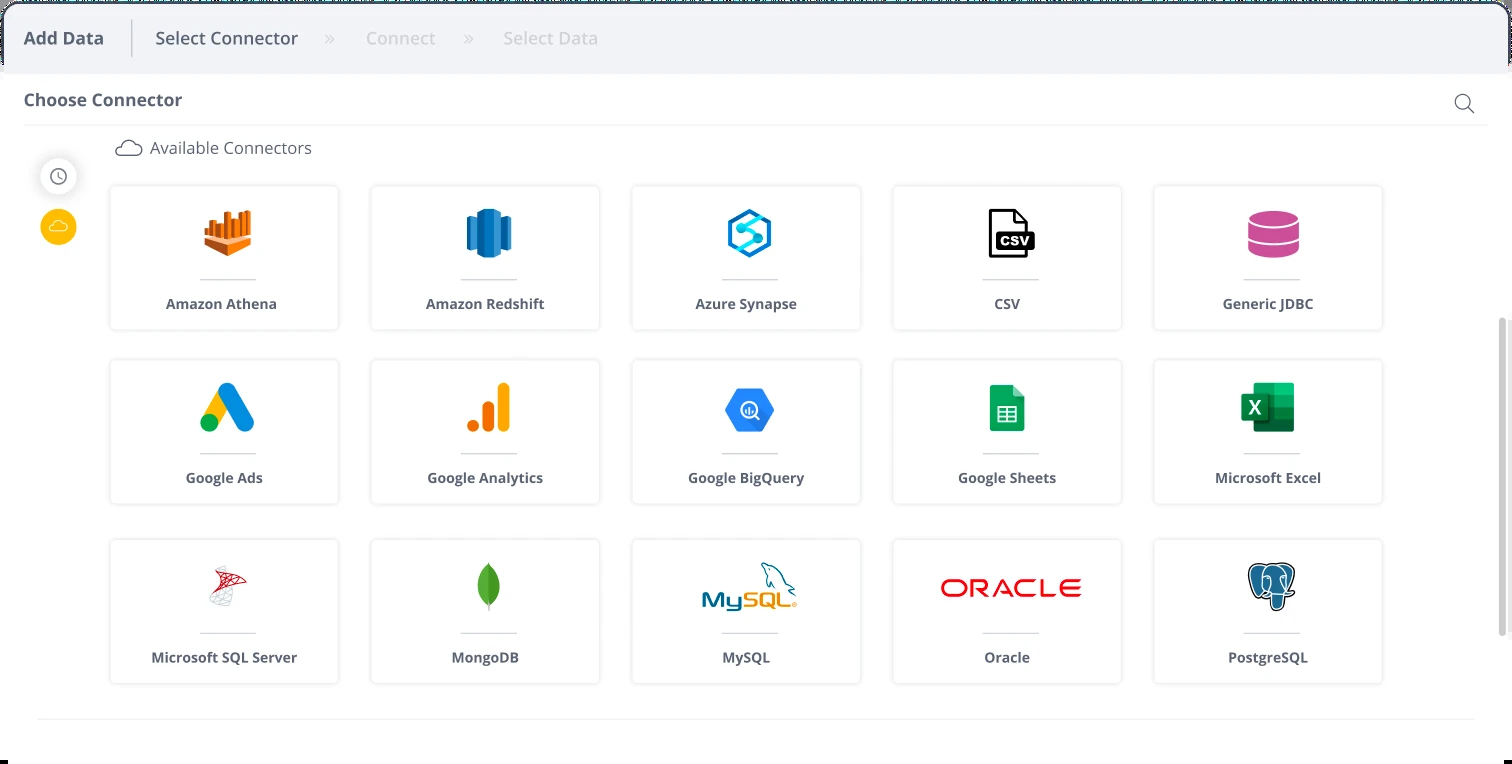1512x764 pixels.
Task: Select the Microsoft Excel connector
Action: [x=1268, y=432]
